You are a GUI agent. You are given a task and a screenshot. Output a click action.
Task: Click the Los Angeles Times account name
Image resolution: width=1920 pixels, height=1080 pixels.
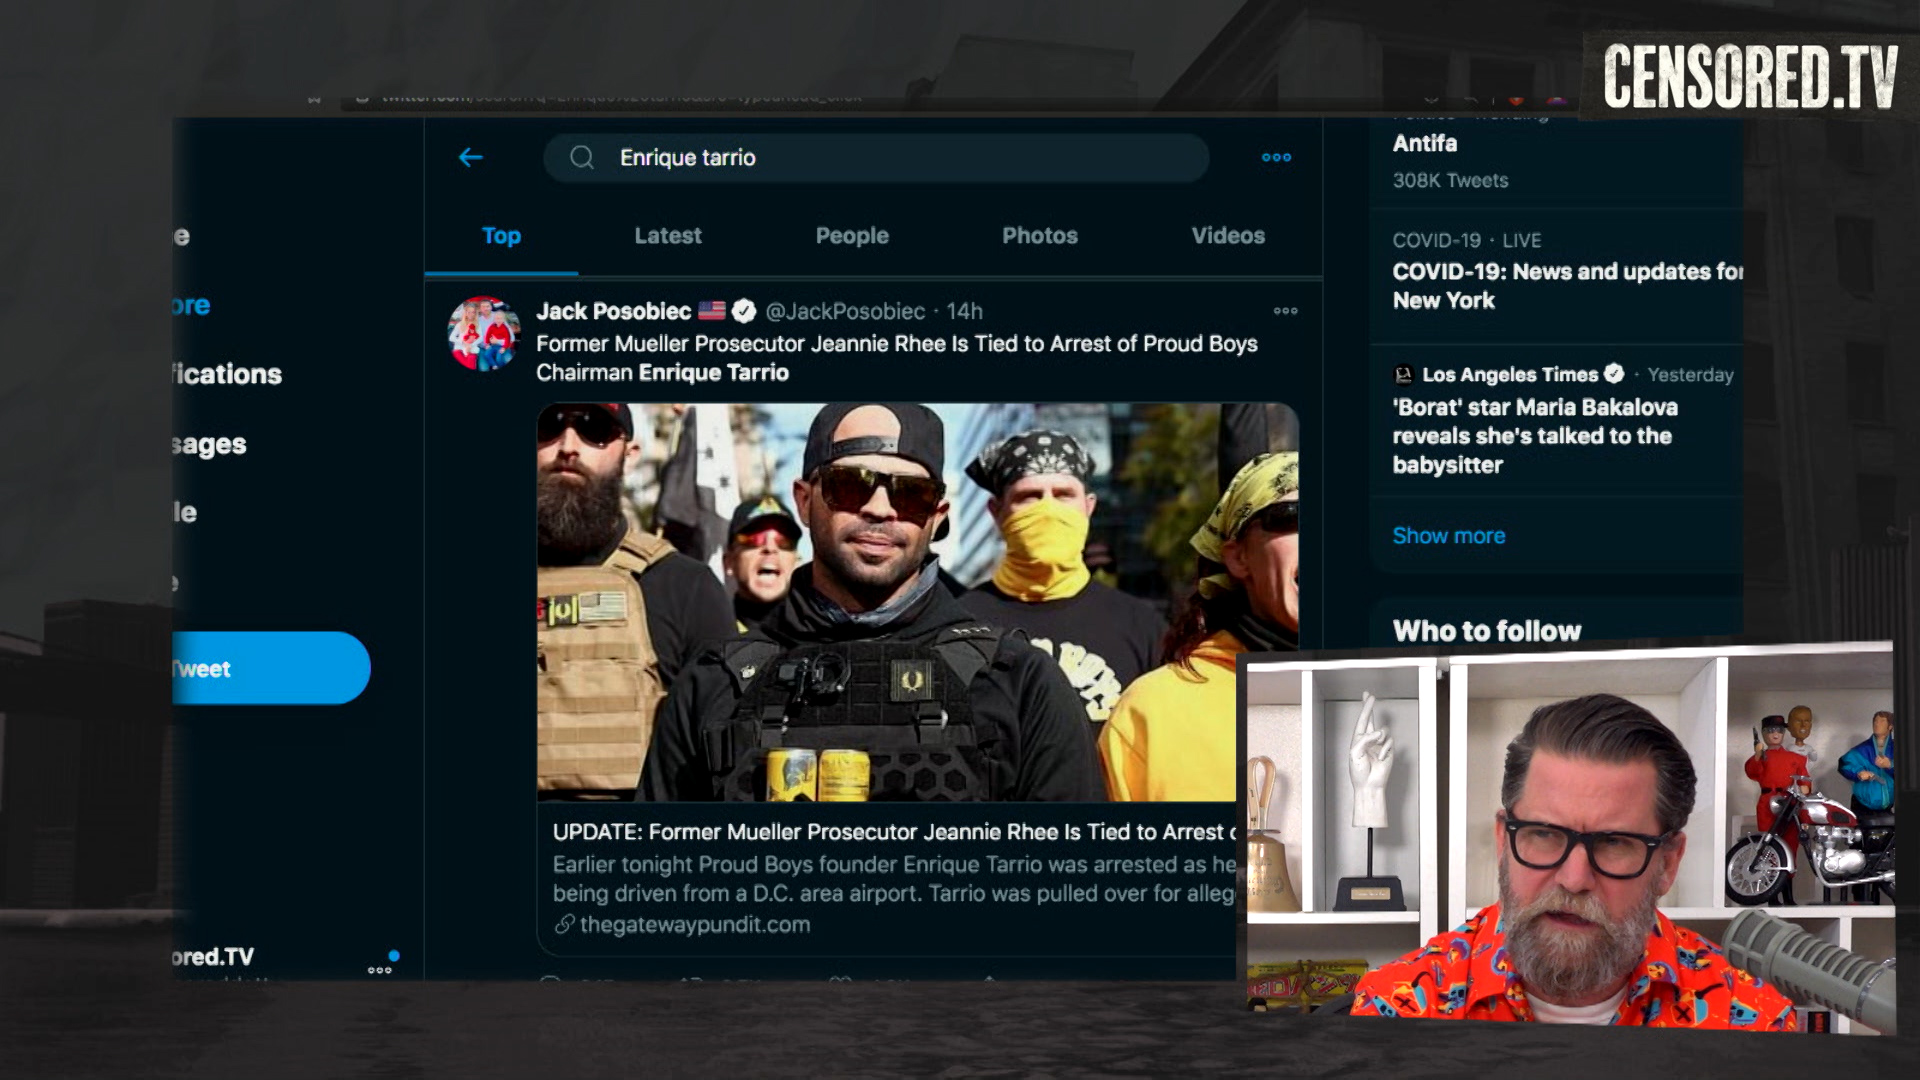1510,374
